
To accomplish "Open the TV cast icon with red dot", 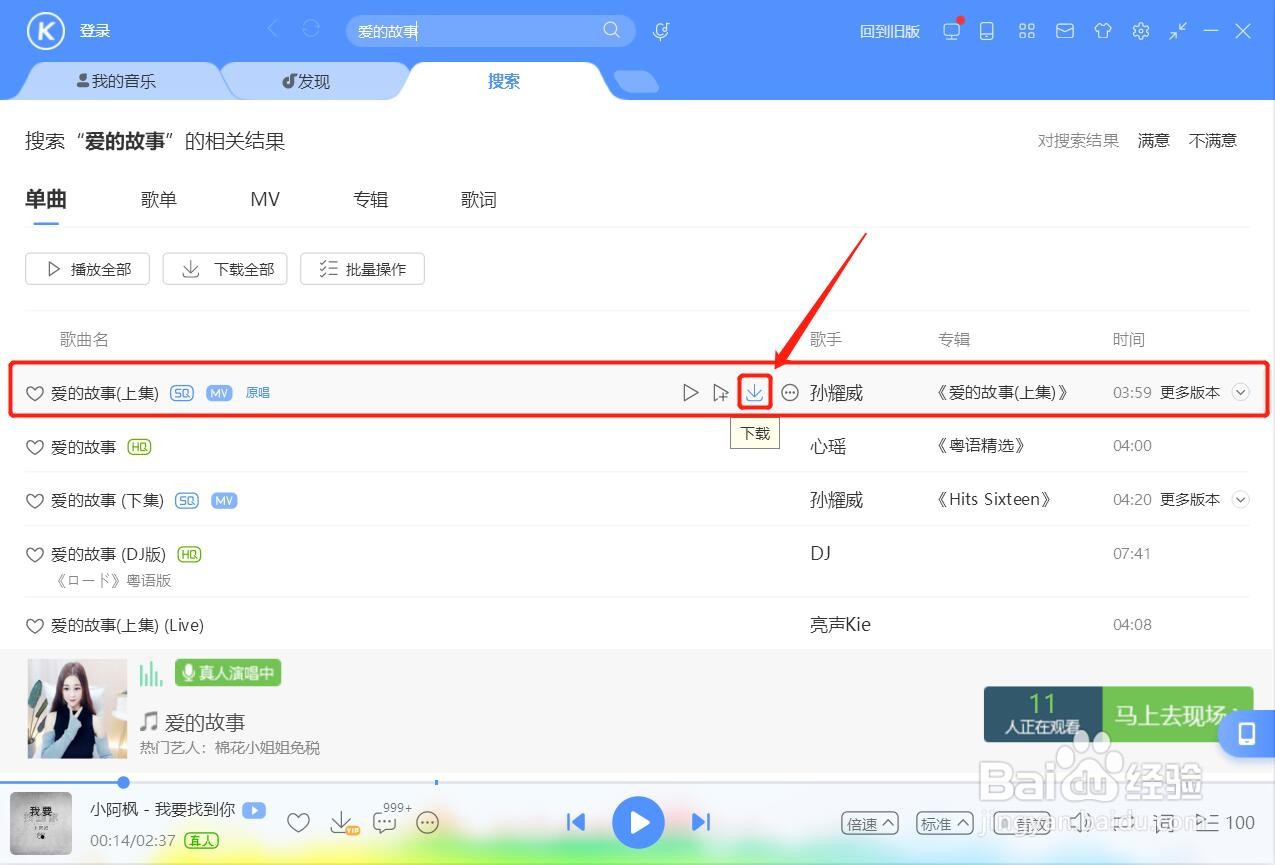I will [950, 31].
